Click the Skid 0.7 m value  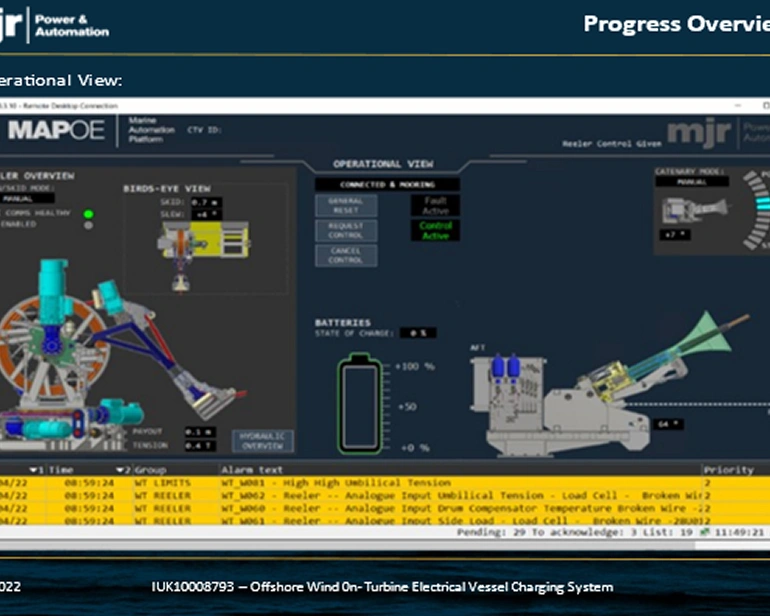[206, 202]
